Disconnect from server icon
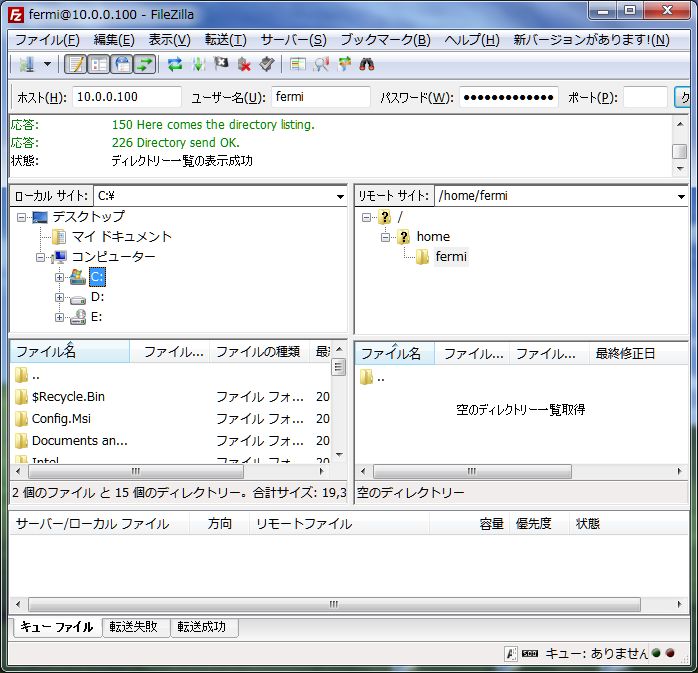The width and height of the screenshot is (698, 673). click(244, 65)
